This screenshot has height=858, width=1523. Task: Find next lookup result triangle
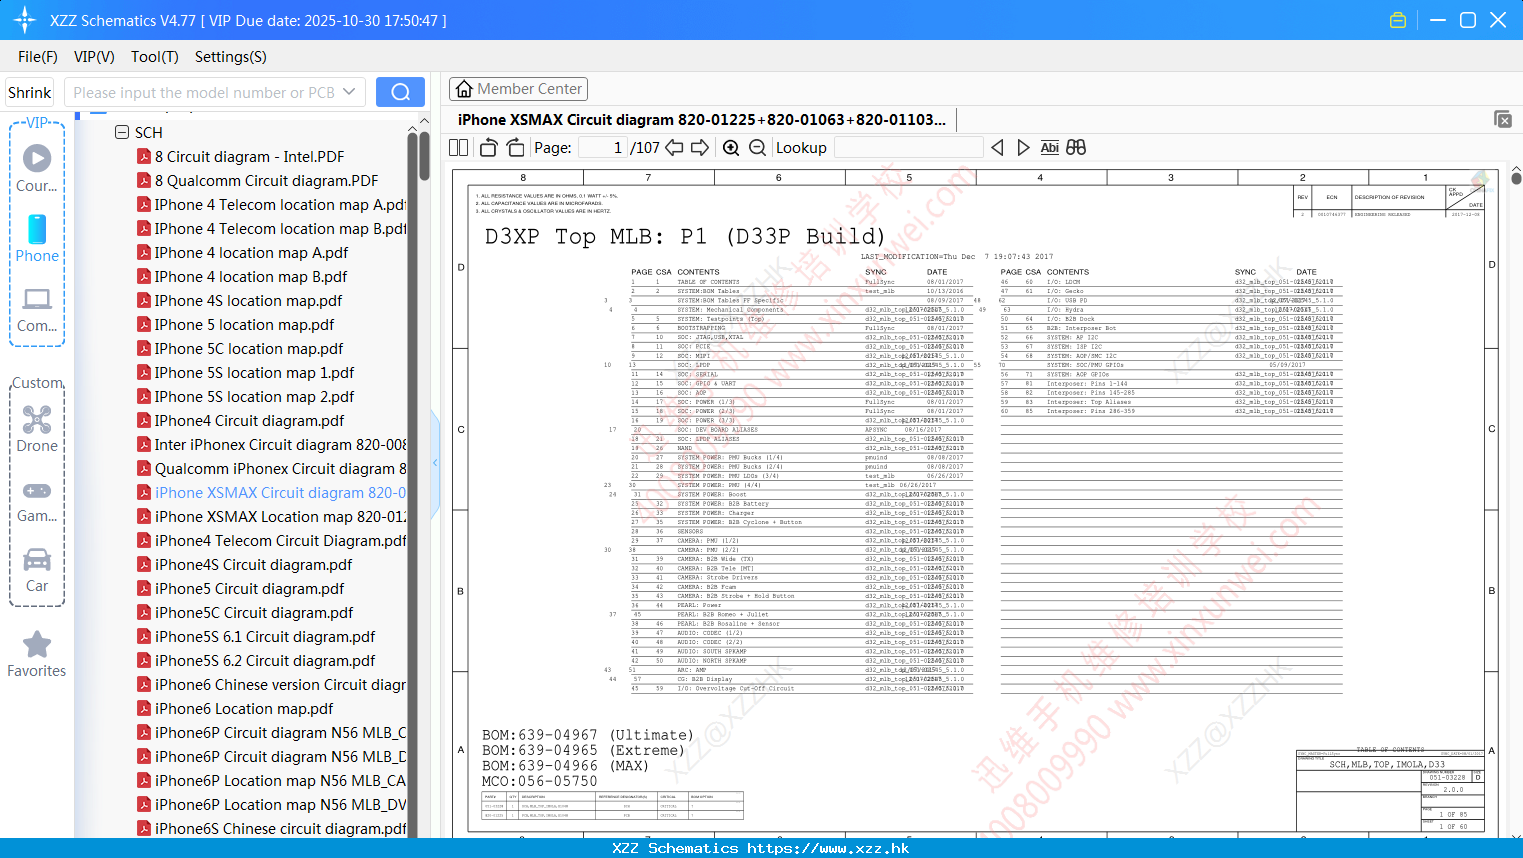pos(1023,148)
